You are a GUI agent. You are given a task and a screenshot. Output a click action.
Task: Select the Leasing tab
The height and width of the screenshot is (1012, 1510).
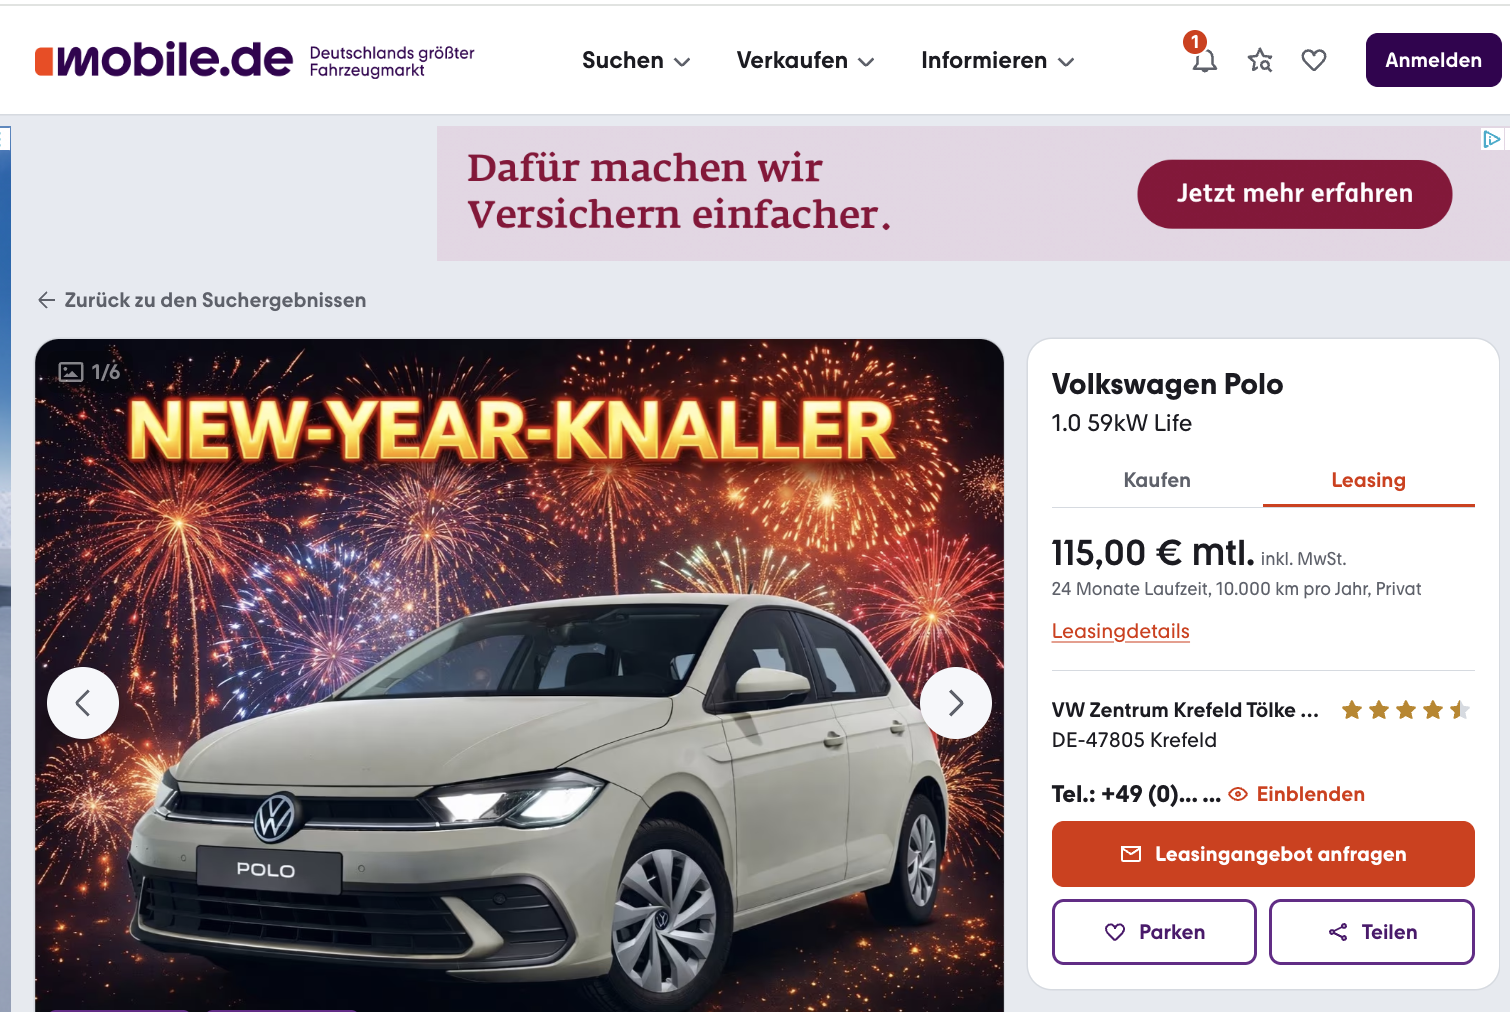point(1368,480)
